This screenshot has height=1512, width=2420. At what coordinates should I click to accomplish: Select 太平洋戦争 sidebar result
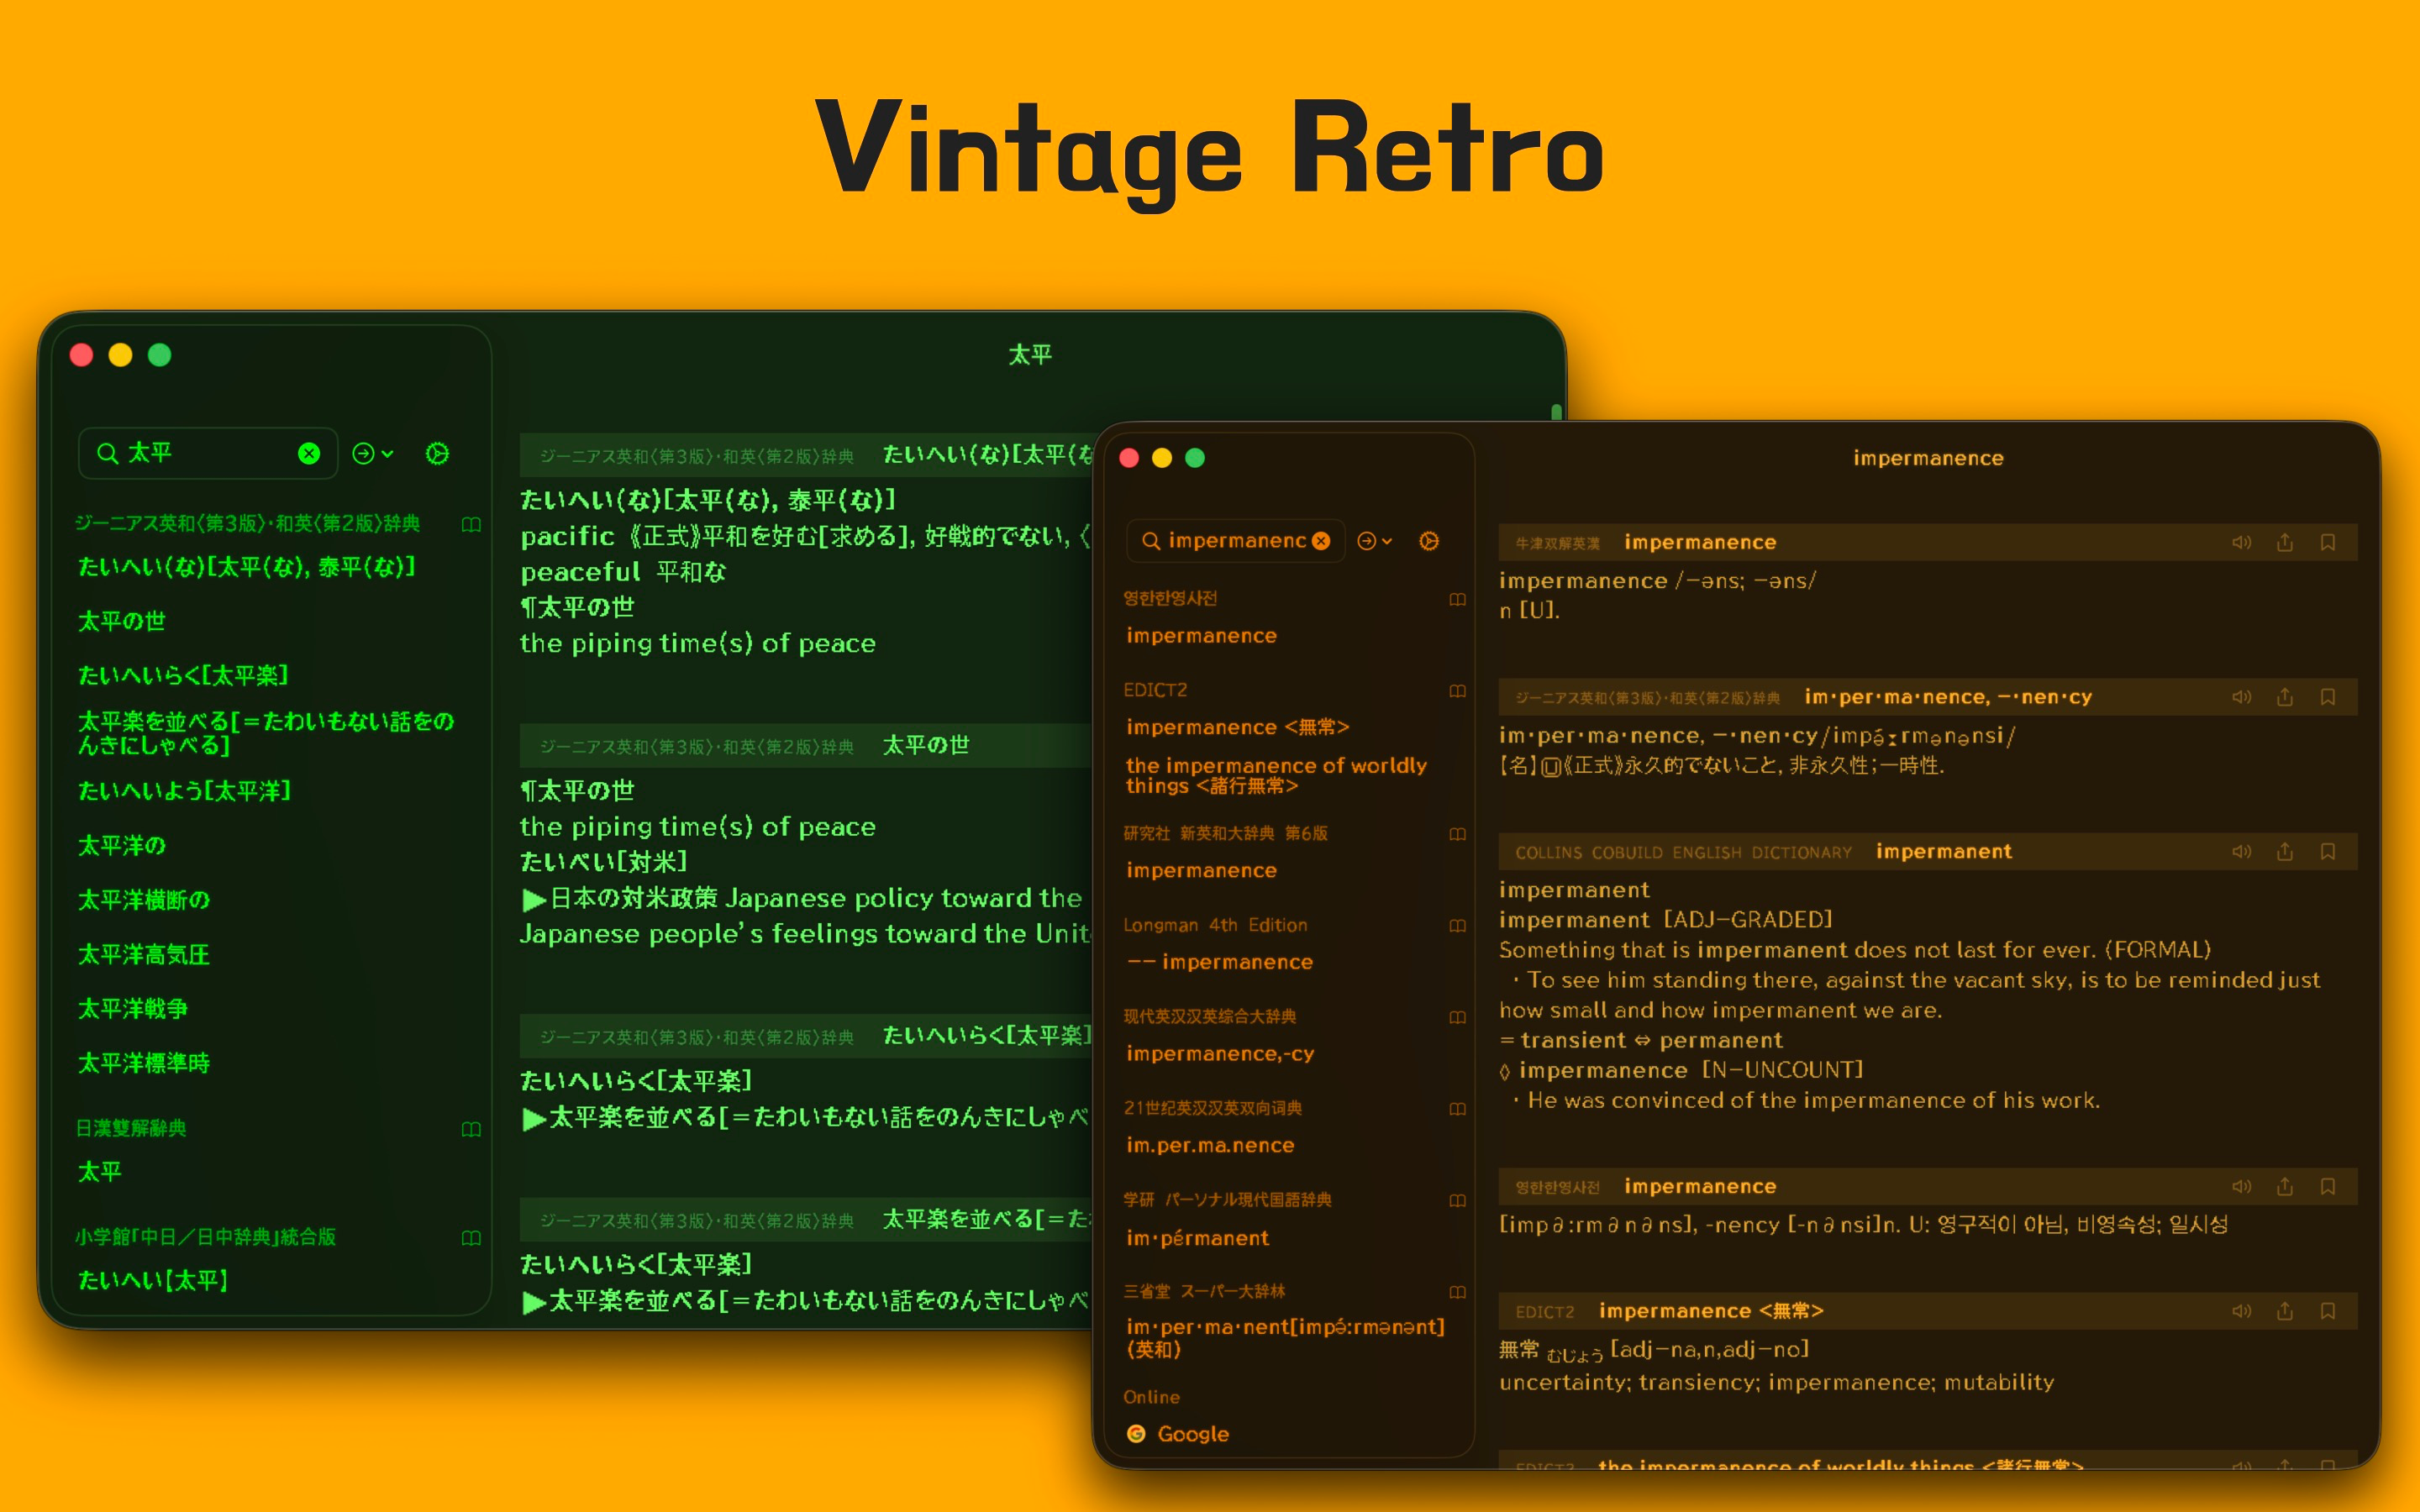133,1008
